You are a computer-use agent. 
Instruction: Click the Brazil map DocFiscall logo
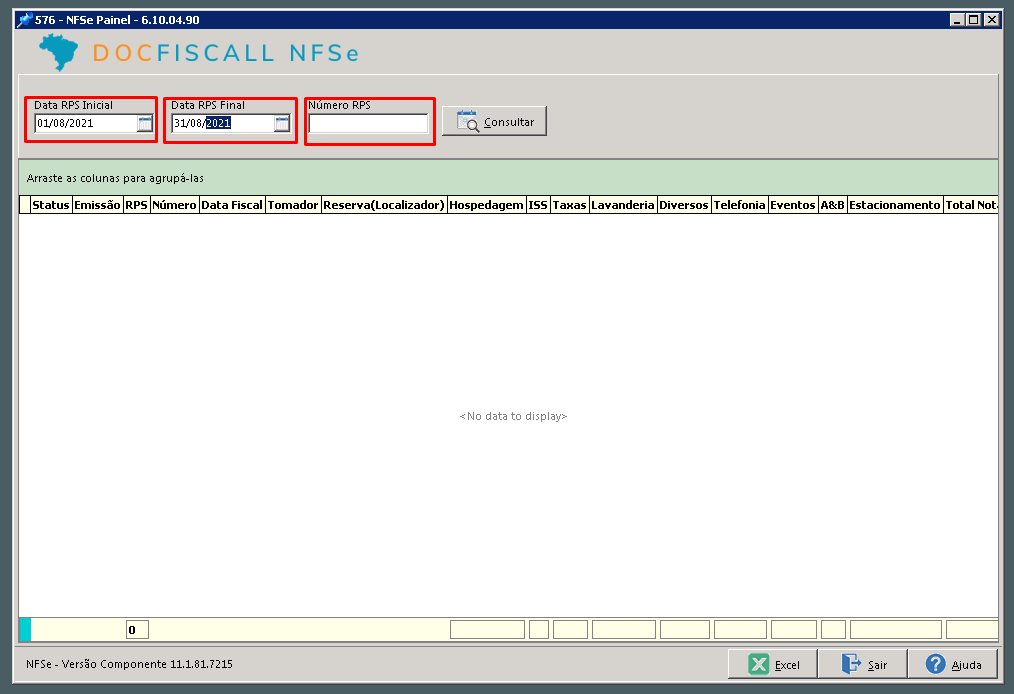pyautogui.click(x=58, y=52)
